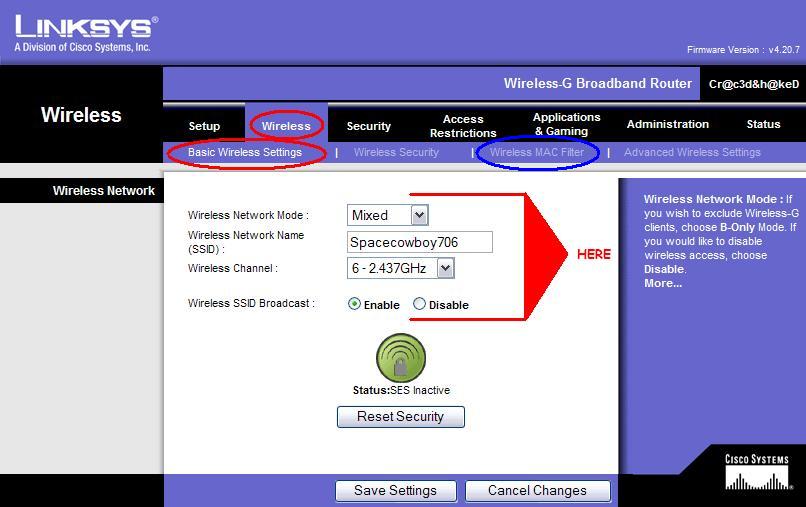806x507 pixels.
Task: Go to Applications & Gaming tab
Action: [566, 124]
